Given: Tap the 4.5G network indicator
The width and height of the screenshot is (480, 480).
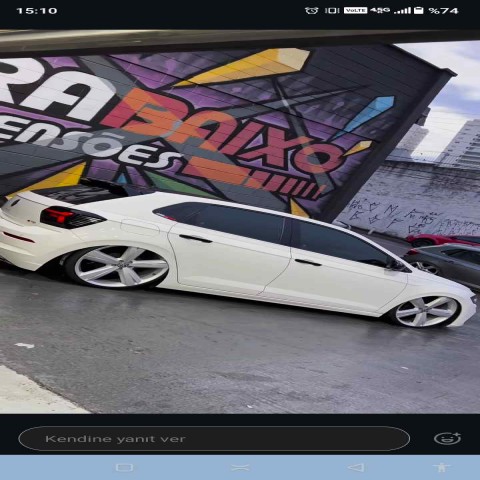Looking at the screenshot, I should tap(380, 10).
